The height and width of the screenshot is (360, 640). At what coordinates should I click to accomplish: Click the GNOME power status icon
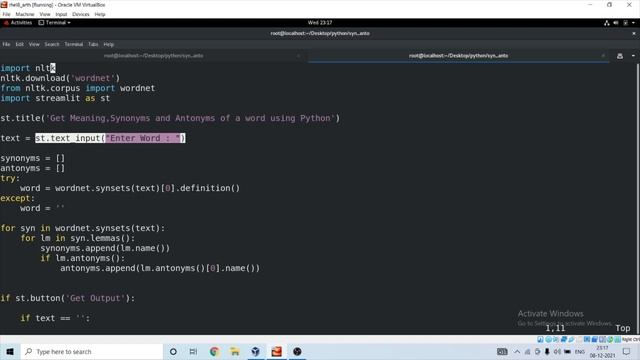point(625,23)
